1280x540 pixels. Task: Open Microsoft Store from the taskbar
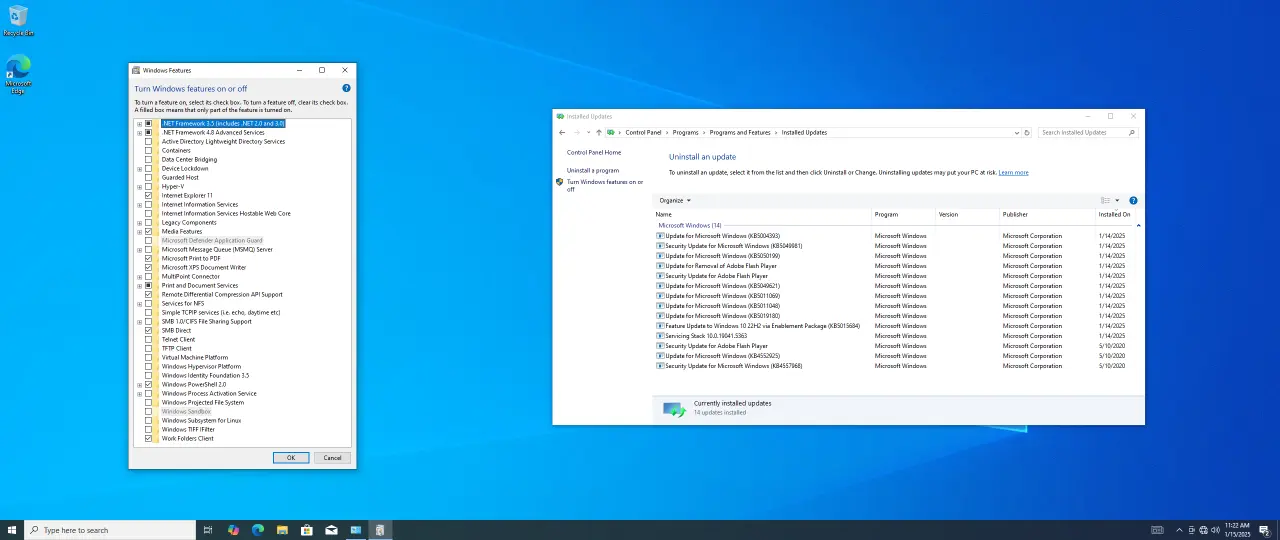pos(307,530)
